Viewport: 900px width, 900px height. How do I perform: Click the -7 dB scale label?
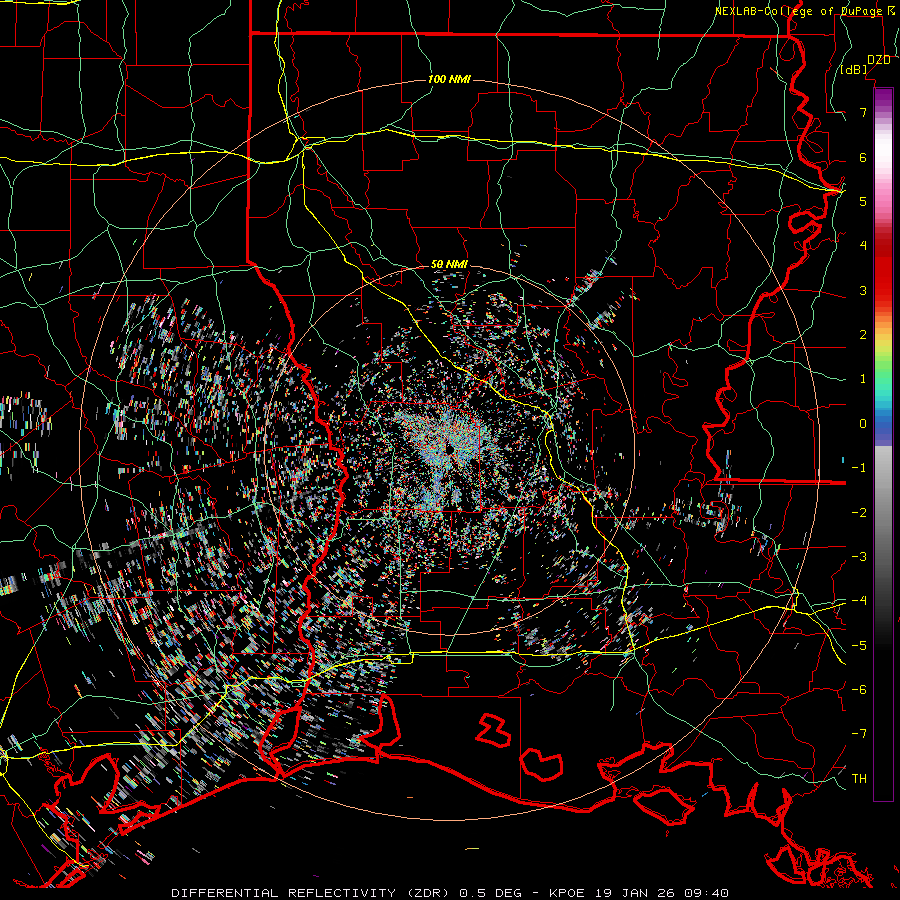click(859, 734)
